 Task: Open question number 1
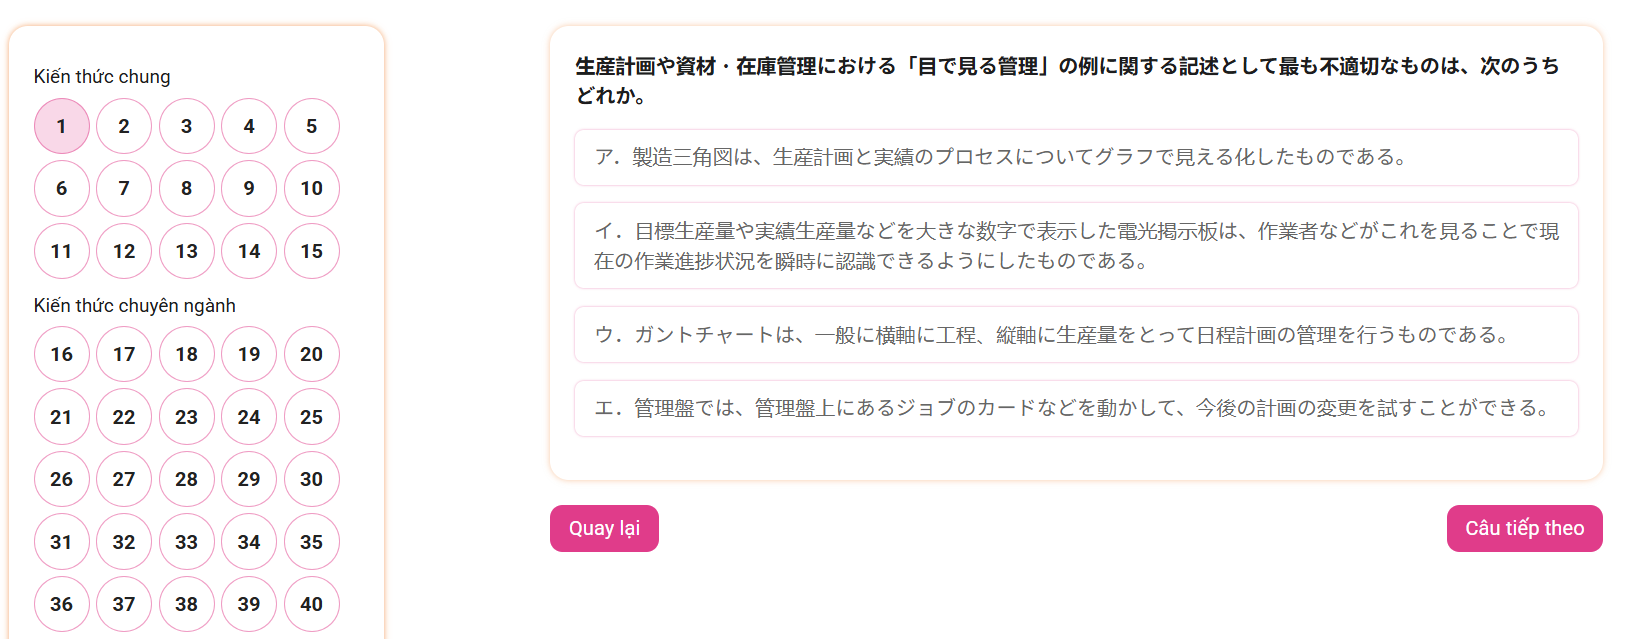coord(62,126)
